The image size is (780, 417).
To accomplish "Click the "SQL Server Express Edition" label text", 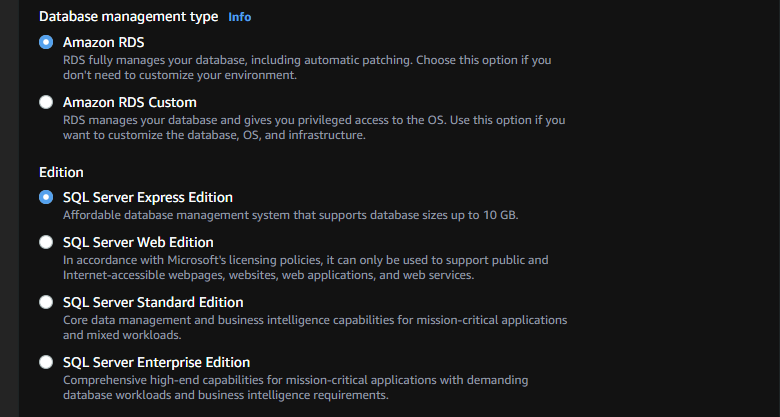I will (147, 197).
